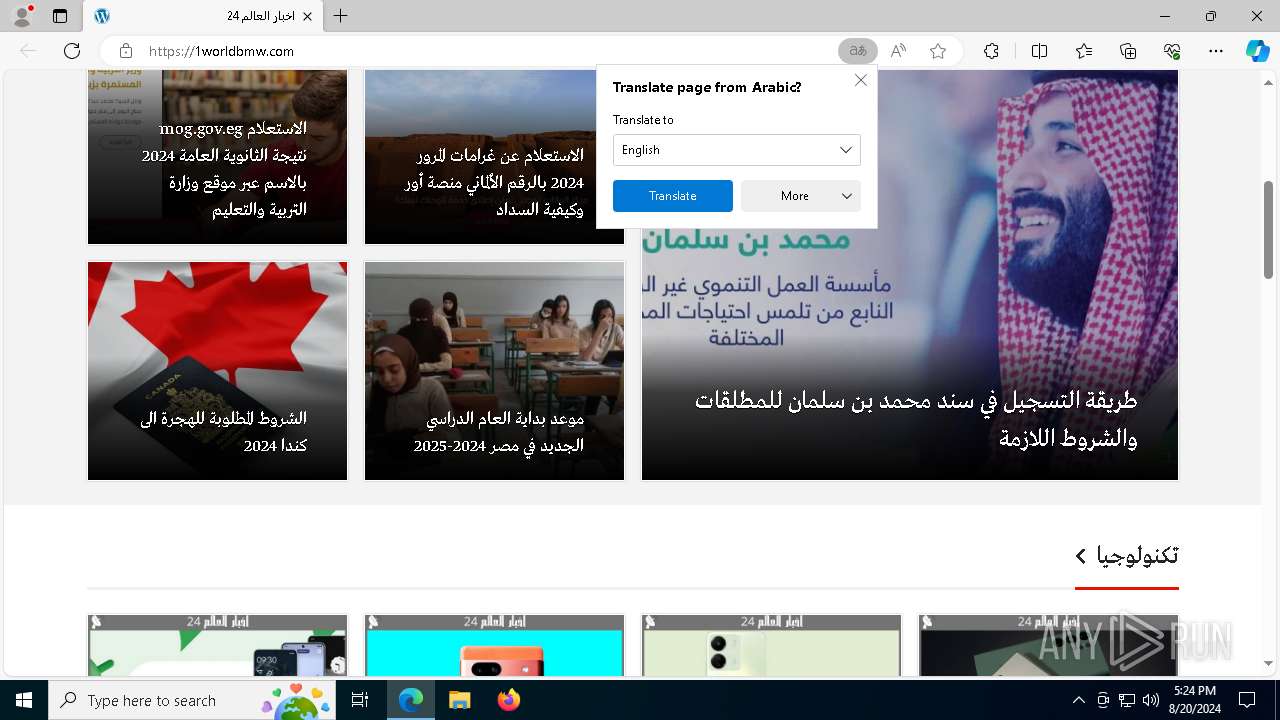1280x720 pixels.
Task: Click the address bar URL
Action: click(221, 51)
